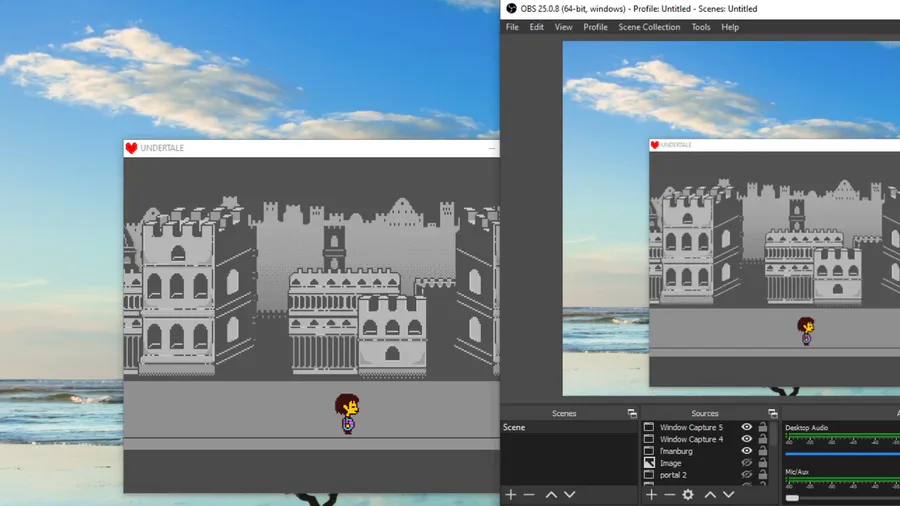
Task: Open the File menu in OBS
Action: [512, 27]
